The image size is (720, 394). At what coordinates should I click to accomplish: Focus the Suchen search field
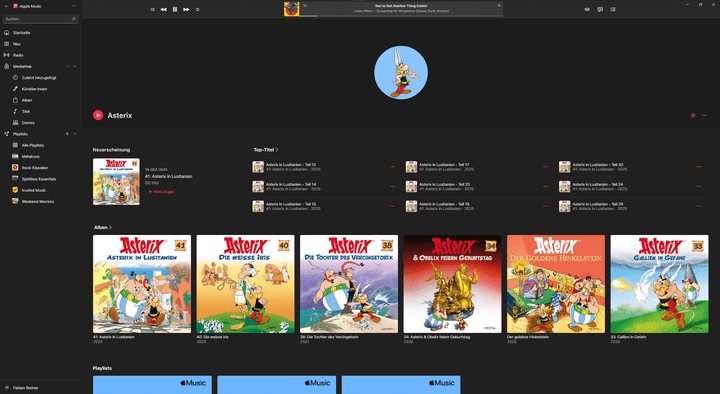40,19
